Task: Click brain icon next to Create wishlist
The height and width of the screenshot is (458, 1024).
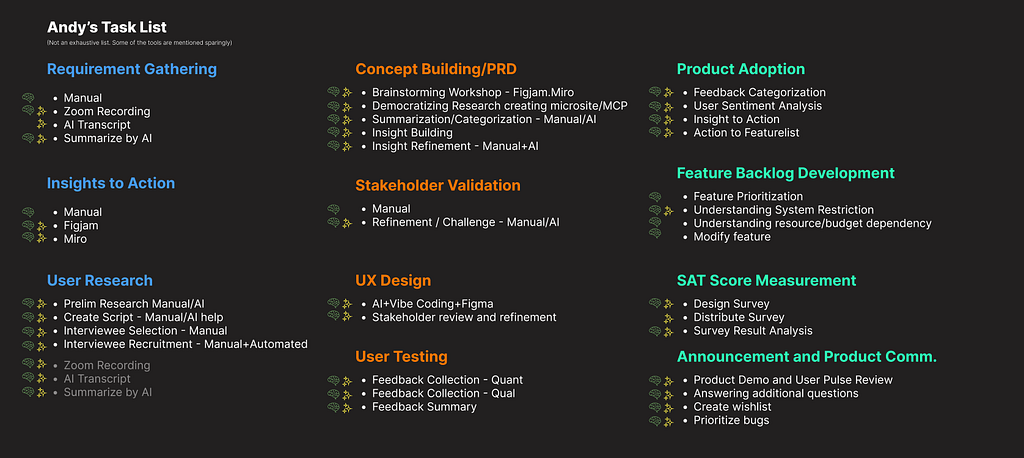Action: coord(655,407)
